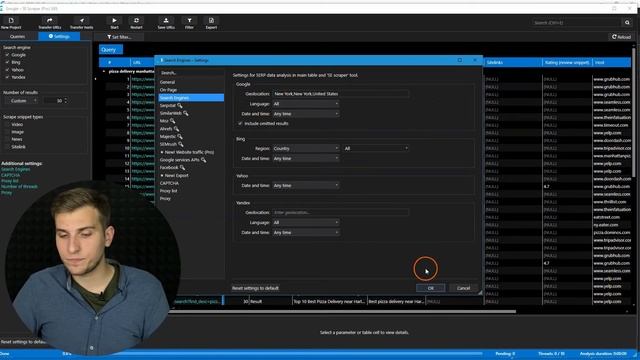
Task: Toggle the Yandex search engine checkbox
Action: [7, 77]
